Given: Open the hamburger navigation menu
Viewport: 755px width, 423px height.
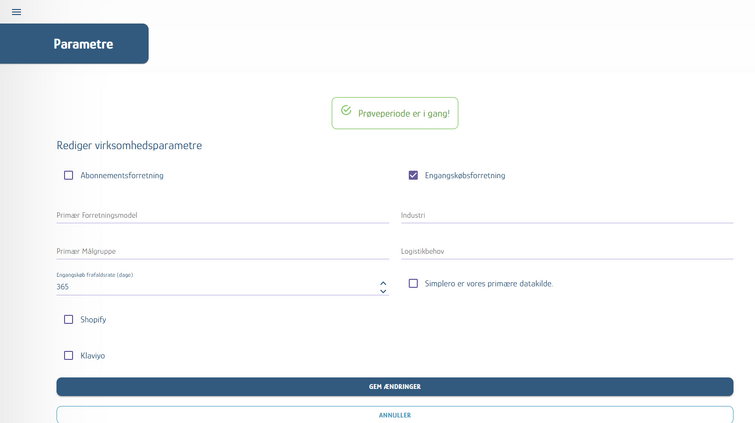Looking at the screenshot, I should pyautogui.click(x=16, y=12).
